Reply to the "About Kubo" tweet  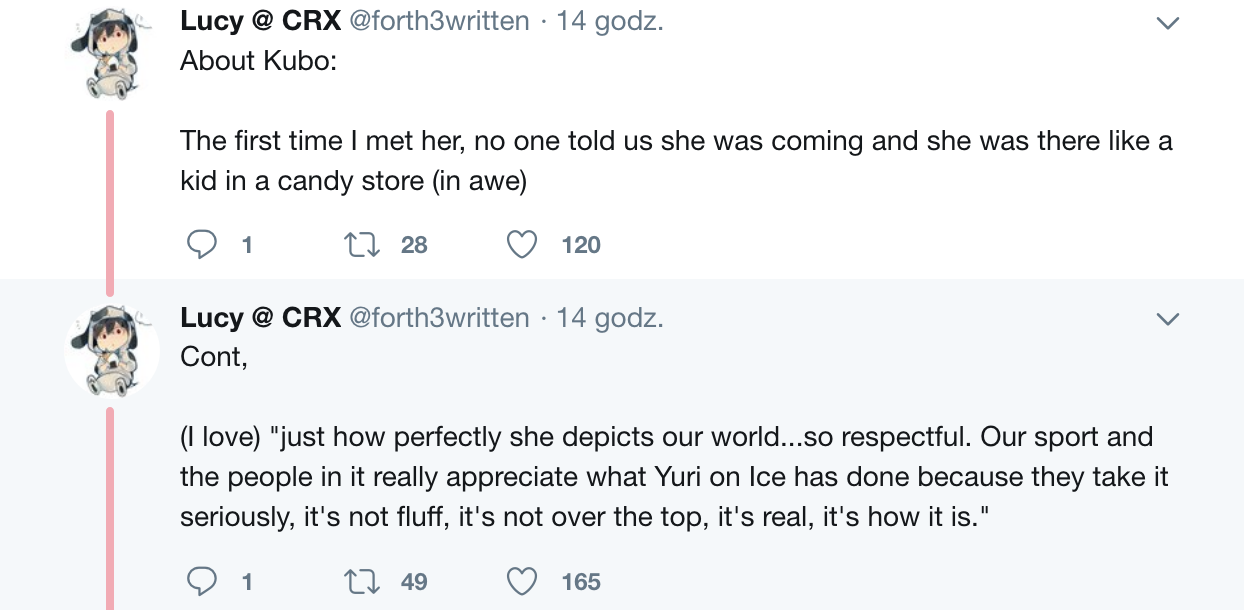pos(204,245)
